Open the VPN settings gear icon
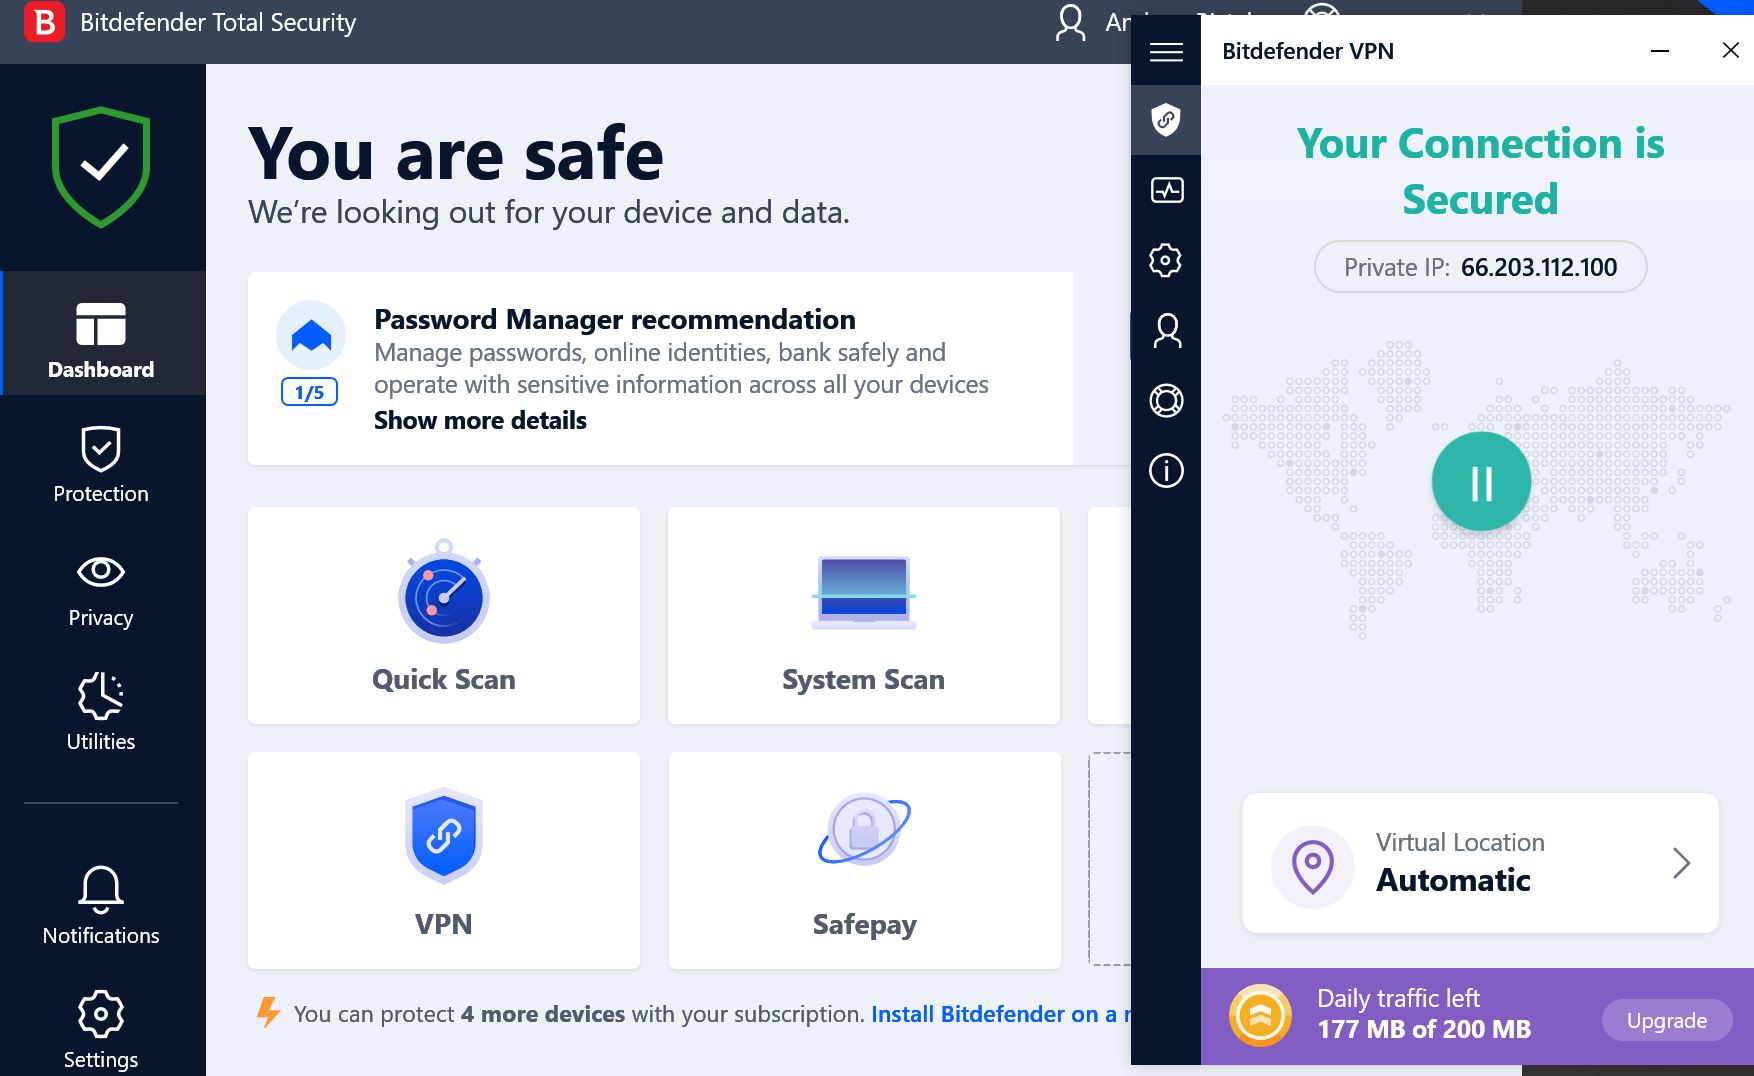 1166,260
